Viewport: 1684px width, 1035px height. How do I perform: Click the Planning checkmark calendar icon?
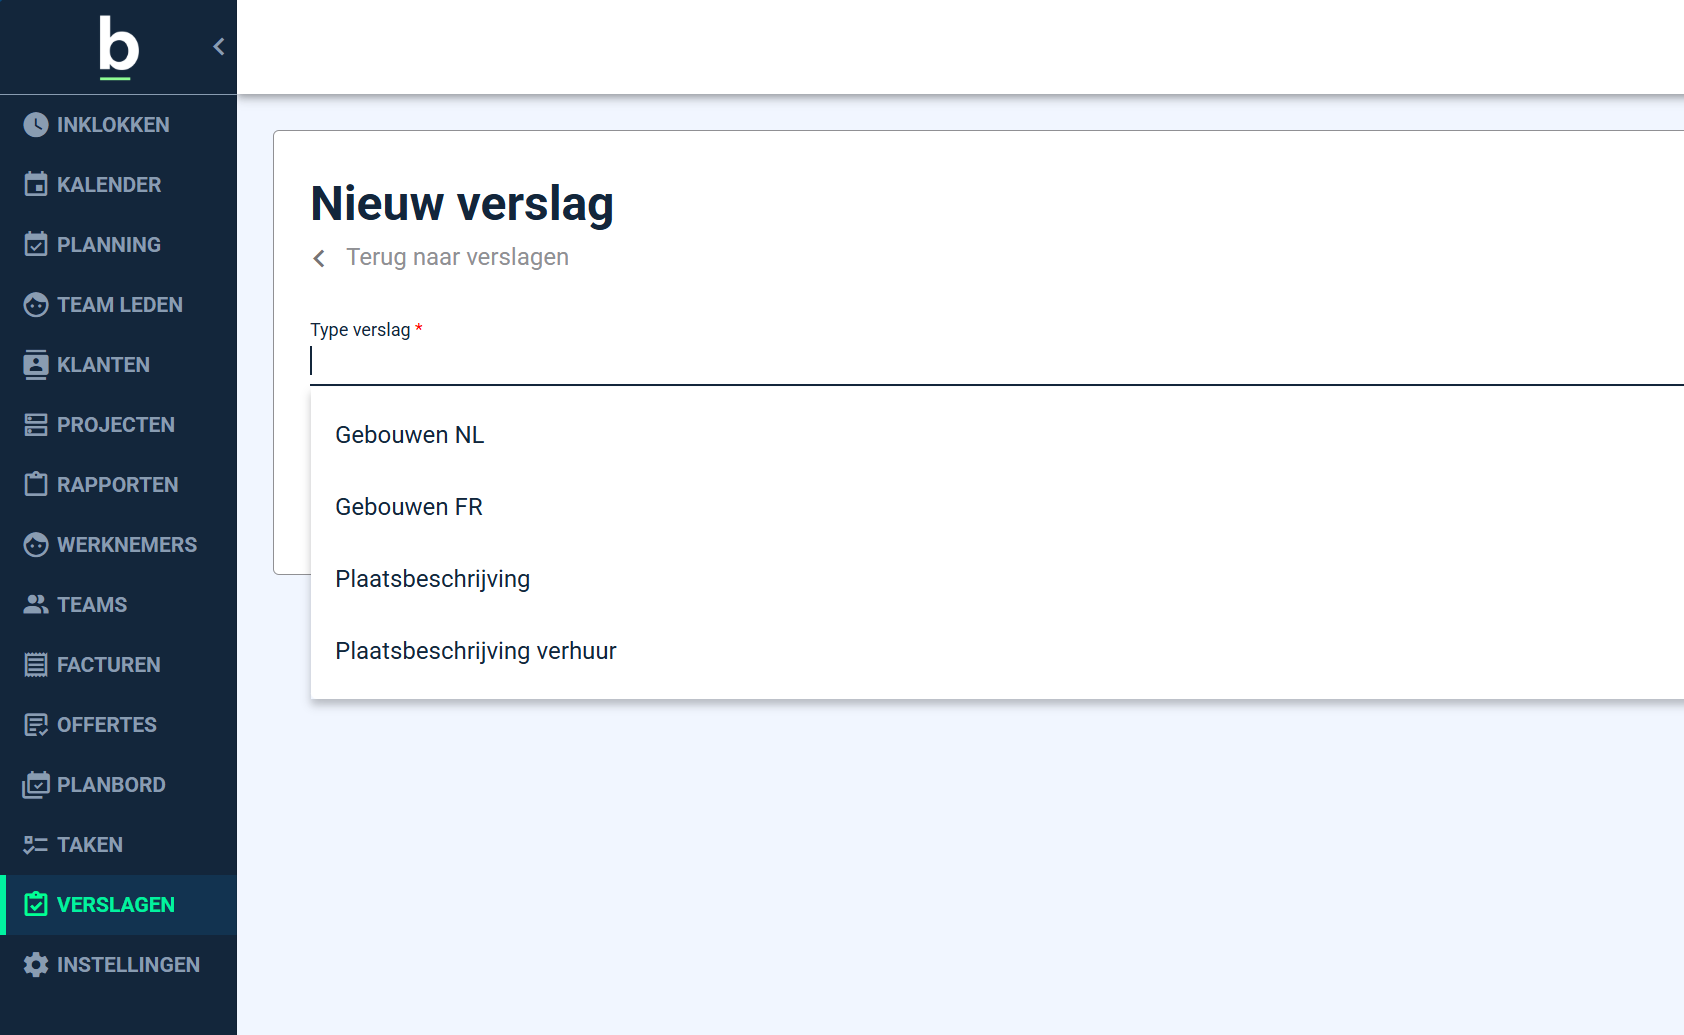[36, 245]
